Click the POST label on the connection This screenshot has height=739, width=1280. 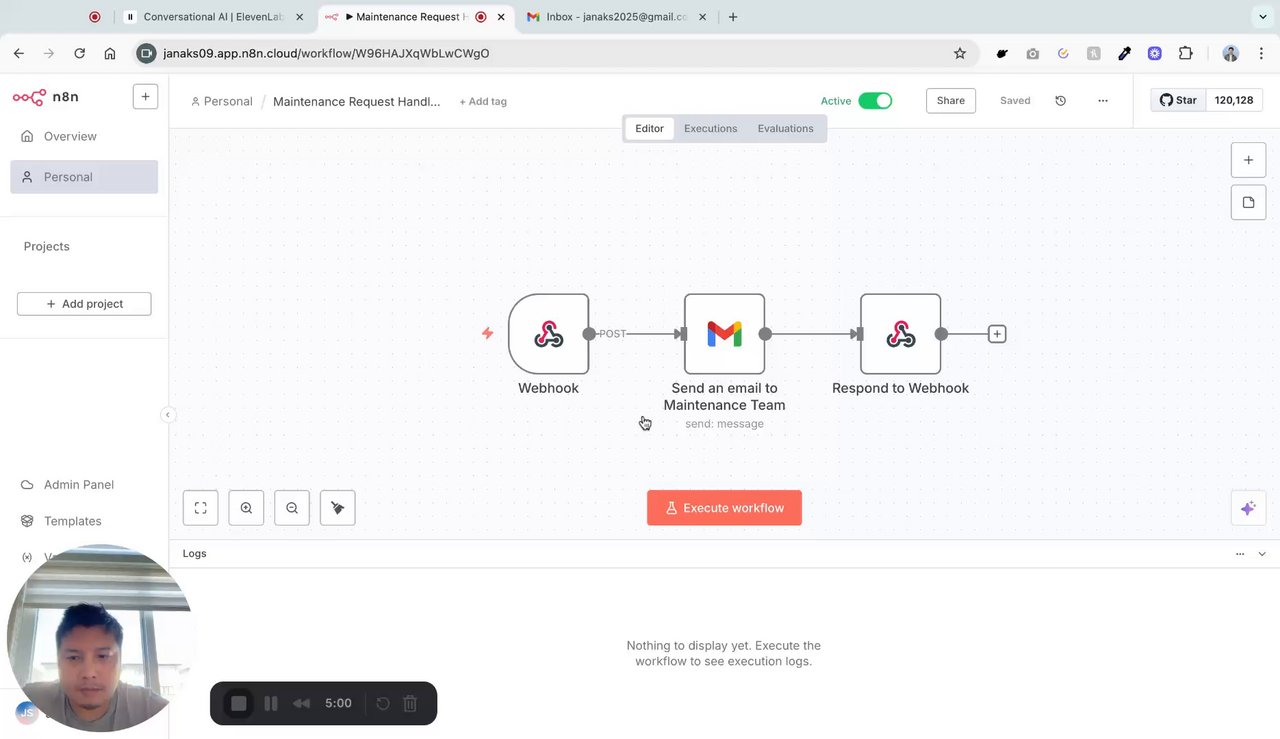click(x=613, y=334)
